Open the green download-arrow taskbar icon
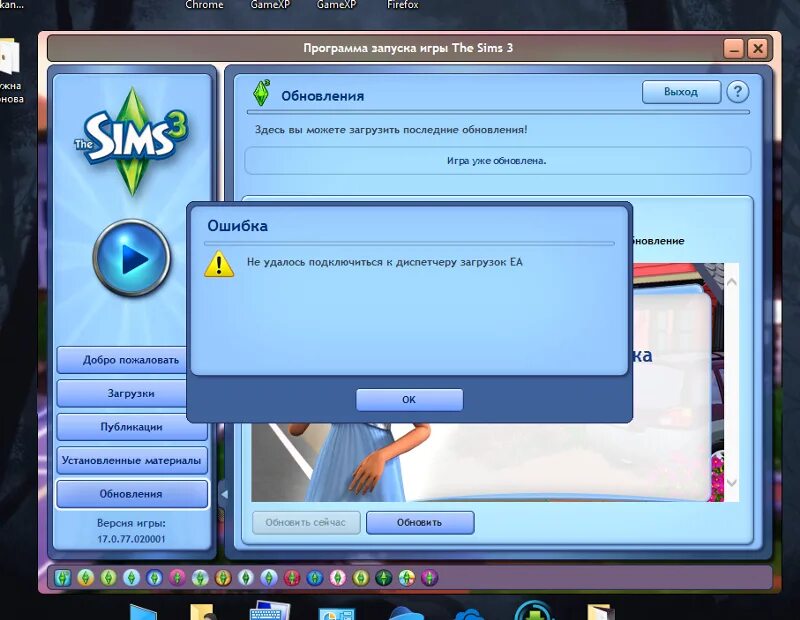This screenshot has height=620, width=800. click(x=534, y=610)
